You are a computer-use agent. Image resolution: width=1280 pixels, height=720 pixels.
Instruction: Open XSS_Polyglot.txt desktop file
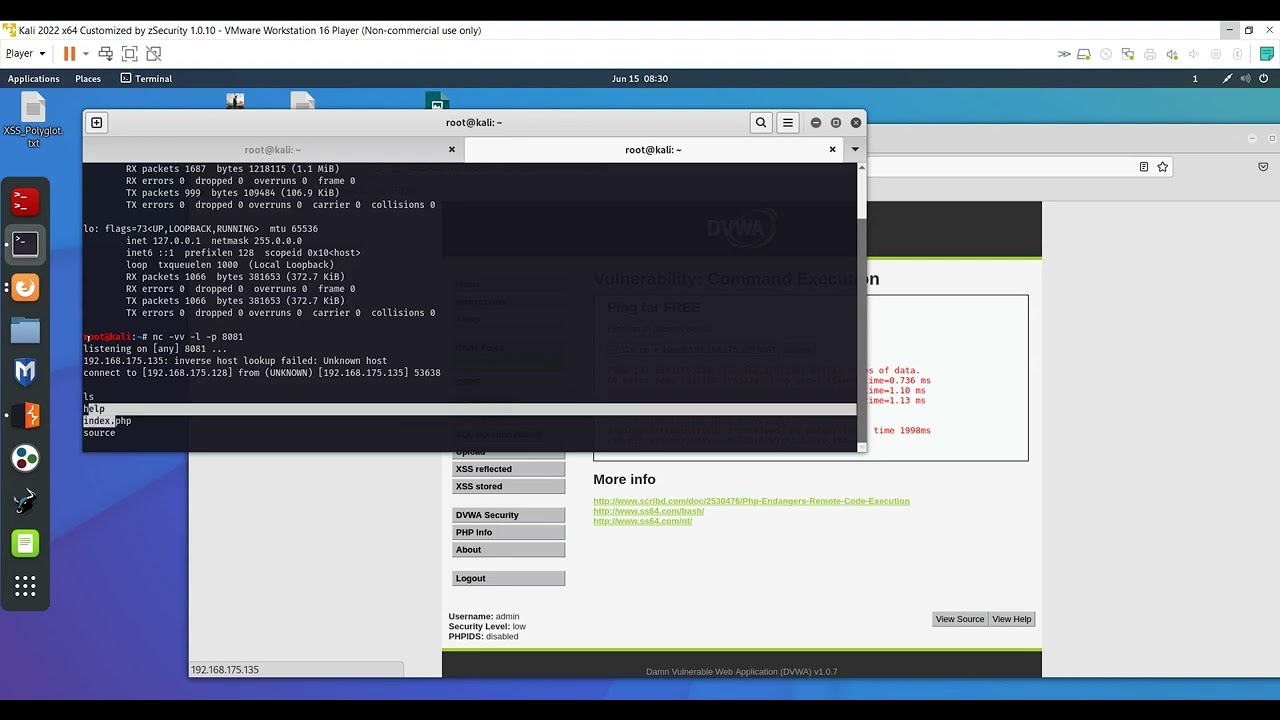click(33, 121)
